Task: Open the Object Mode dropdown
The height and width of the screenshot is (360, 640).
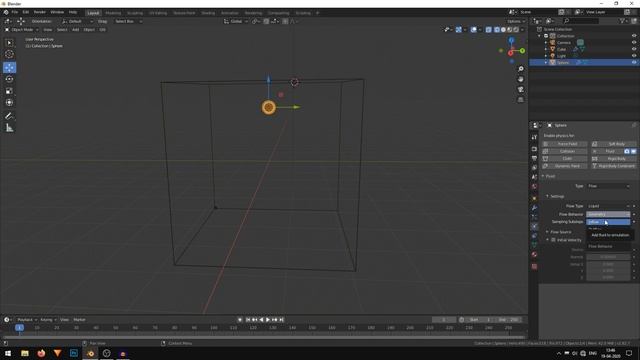Action: click(x=21, y=30)
